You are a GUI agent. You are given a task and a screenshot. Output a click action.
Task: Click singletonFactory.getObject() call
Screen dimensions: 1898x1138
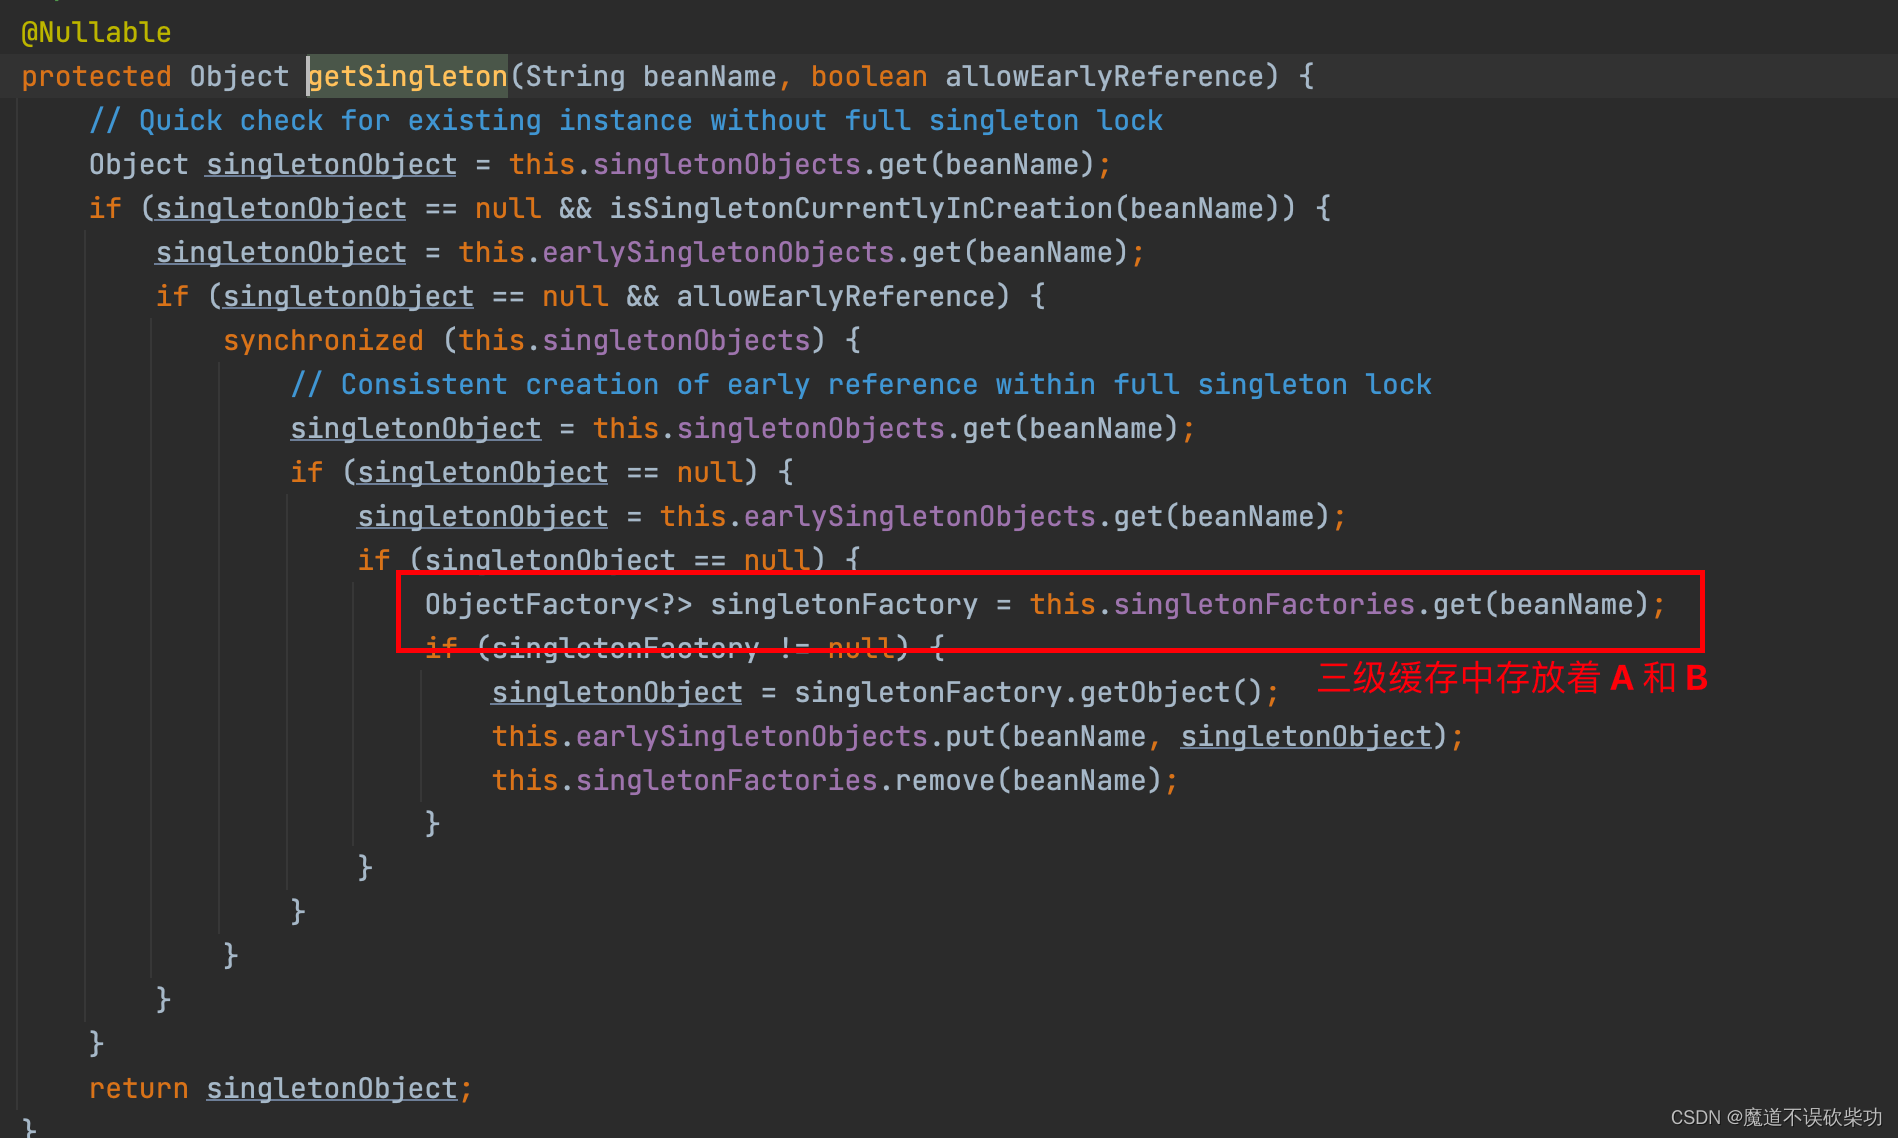coord(1029,693)
